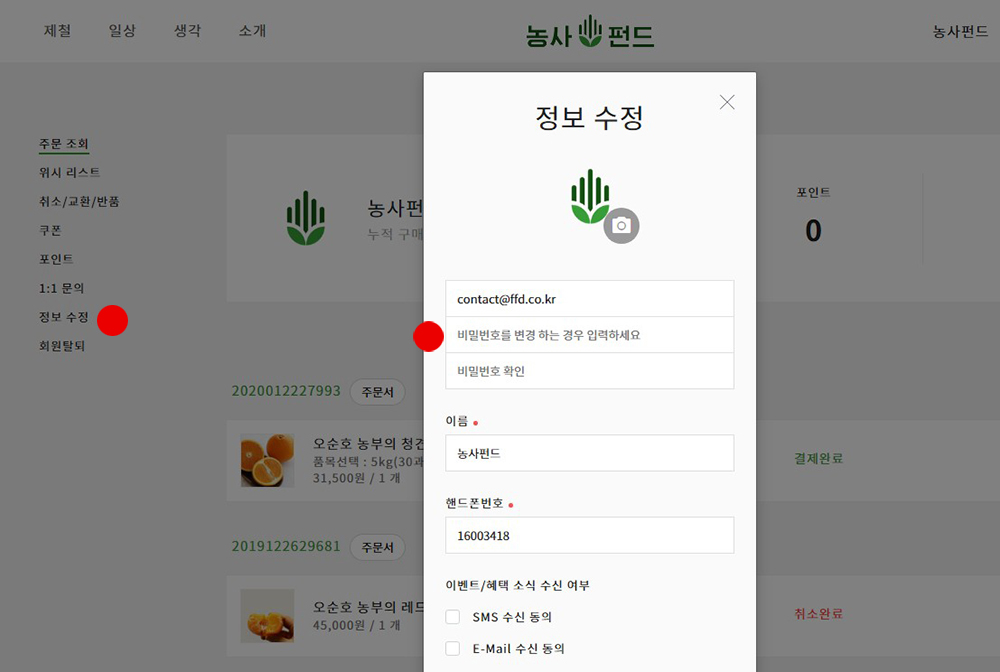
Task: Click the 농사펀드 logo in the header
Action: [x=590, y=33]
